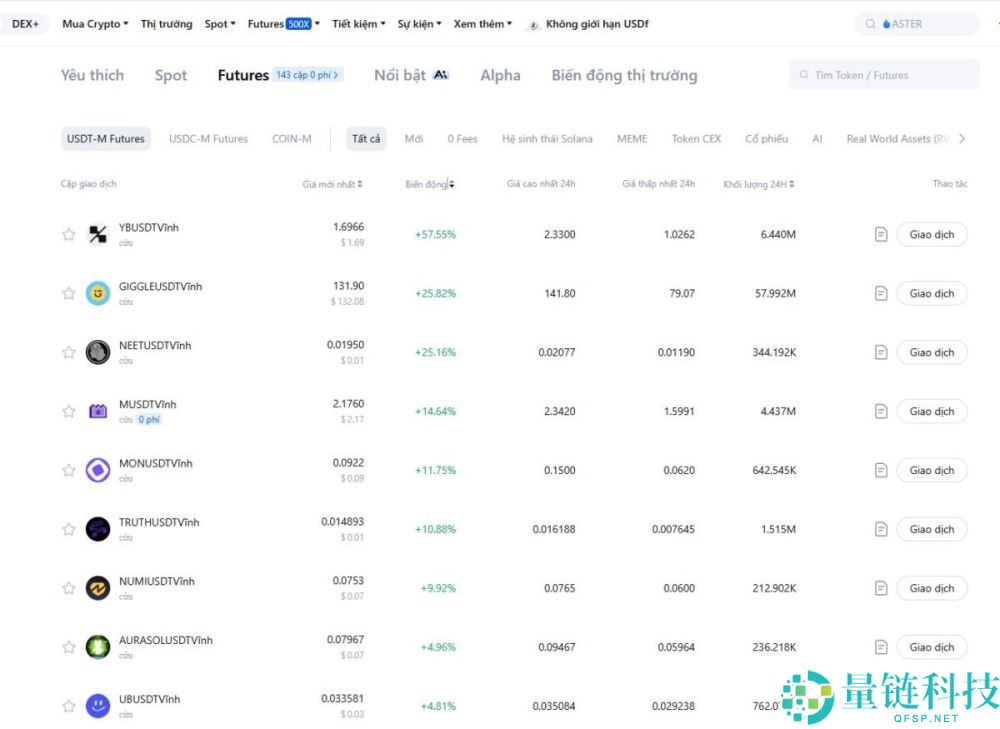Click the MONUSDT purple coin icon
1000x729 pixels.
[x=98, y=470]
